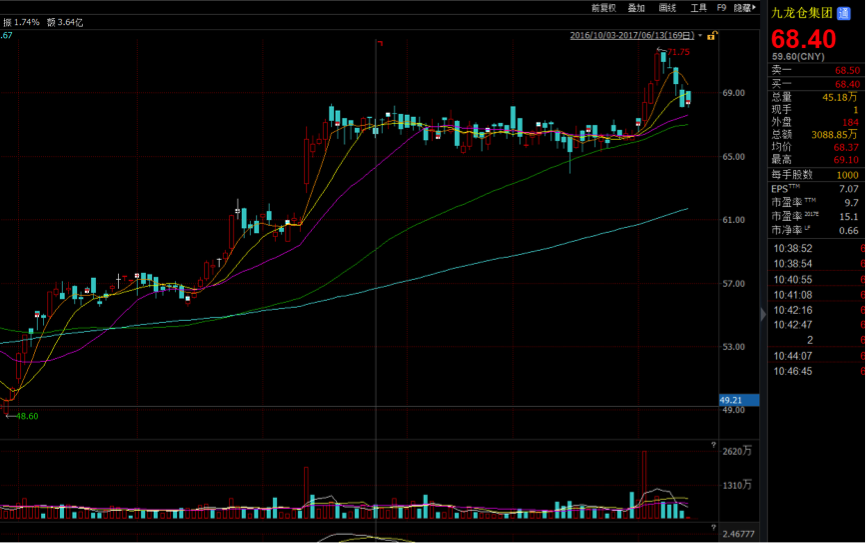
Task: Click the help '?' icon of volume panel
Action: (x=711, y=444)
